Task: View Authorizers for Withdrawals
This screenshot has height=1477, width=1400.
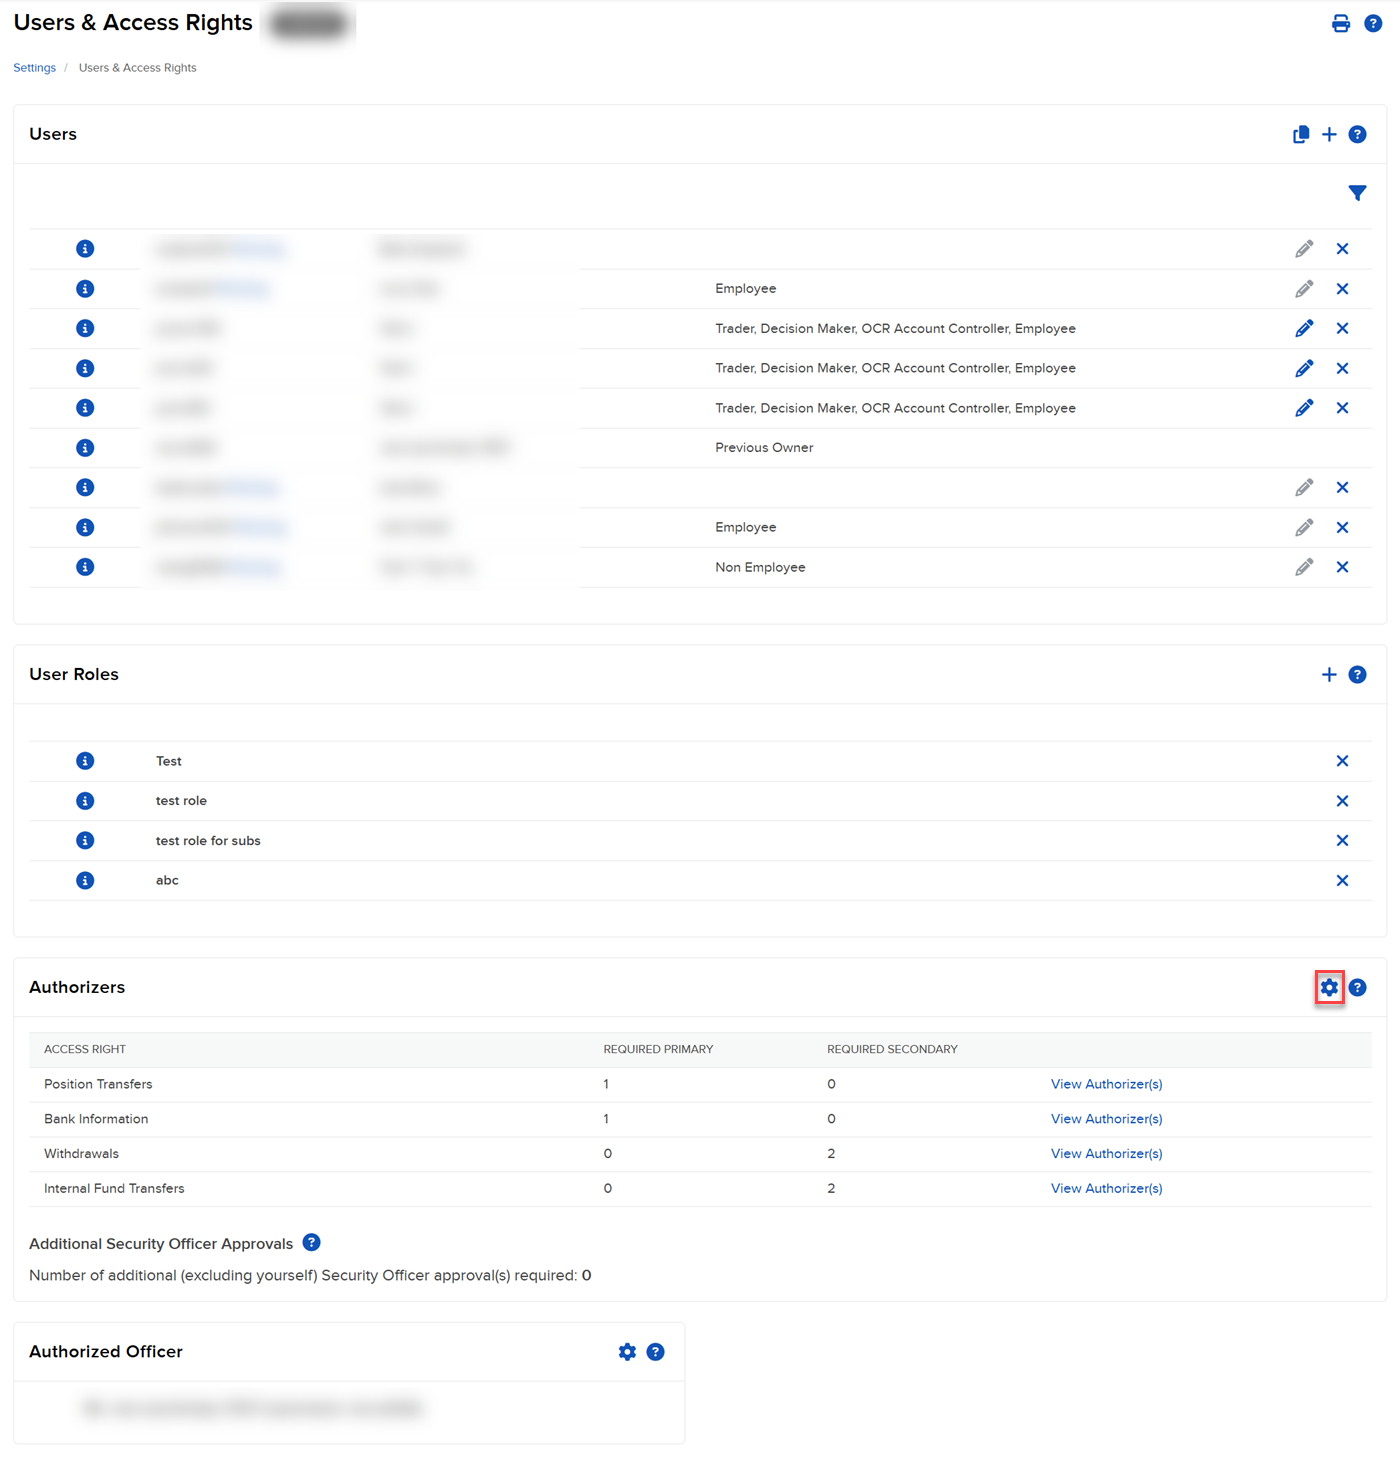Action: 1106,1154
